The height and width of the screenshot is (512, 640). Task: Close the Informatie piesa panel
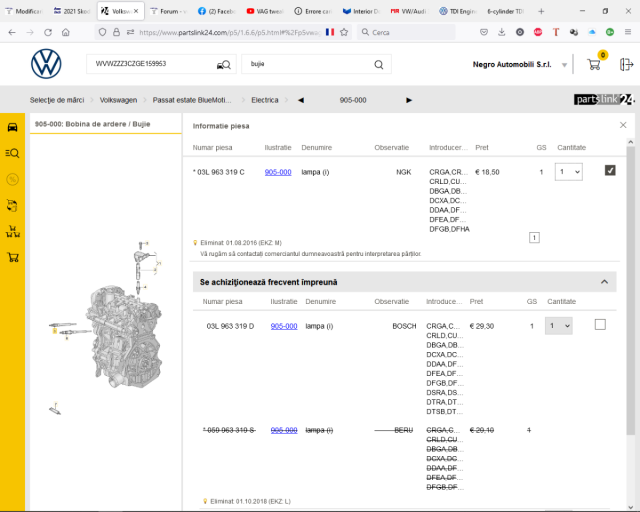(623, 125)
